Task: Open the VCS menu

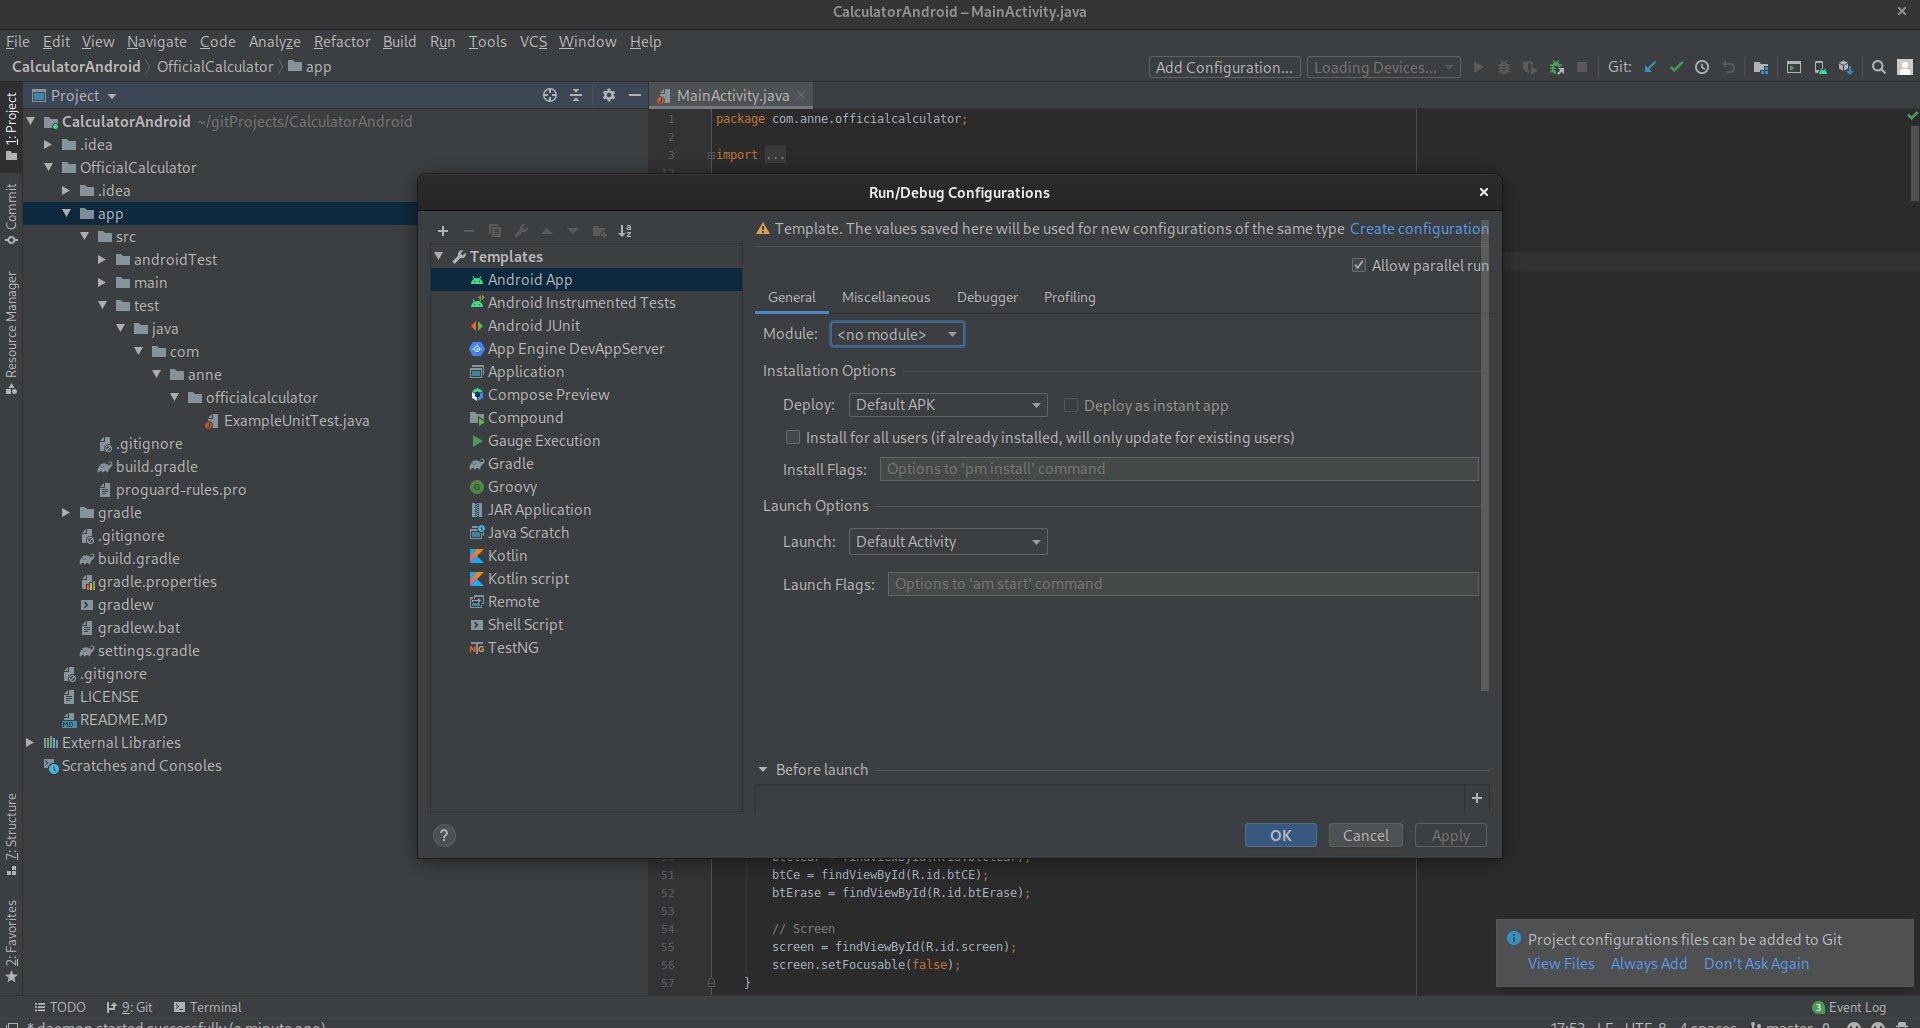Action: point(533,42)
